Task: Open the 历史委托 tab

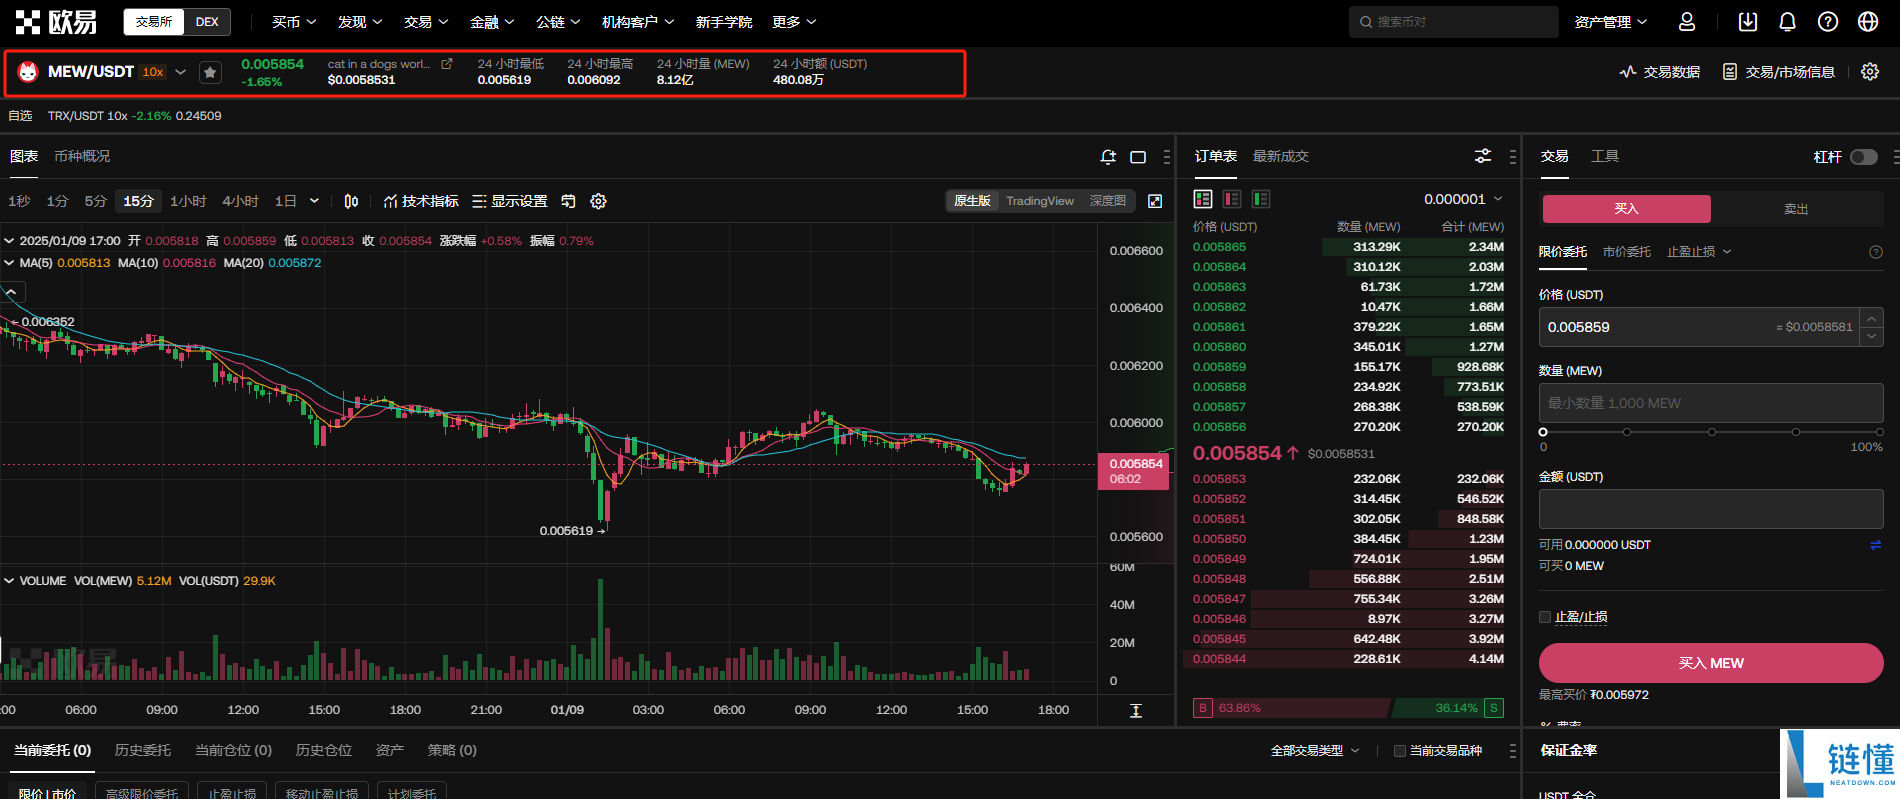Action: pyautogui.click(x=143, y=750)
